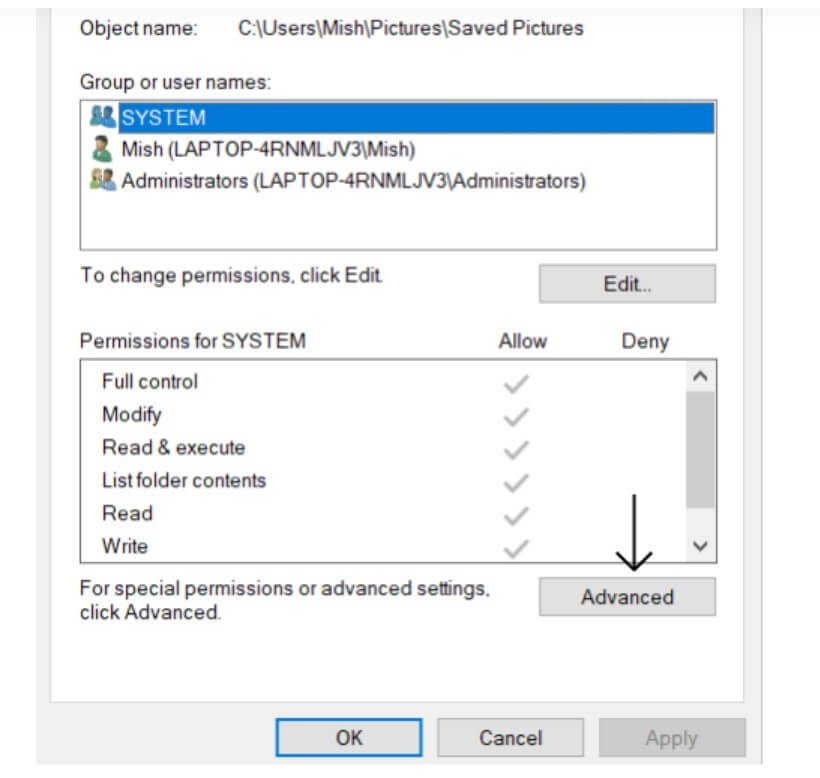Click the SYSTEM group icon
This screenshot has width=820, height=778.
103,117
